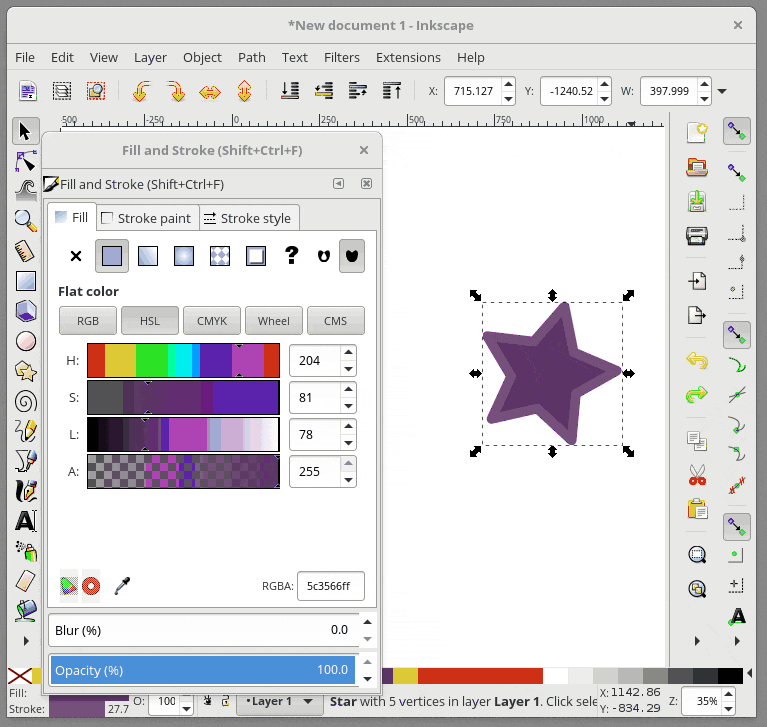Click the yellow Undo arrow icon
767x727 pixels.
tap(697, 360)
